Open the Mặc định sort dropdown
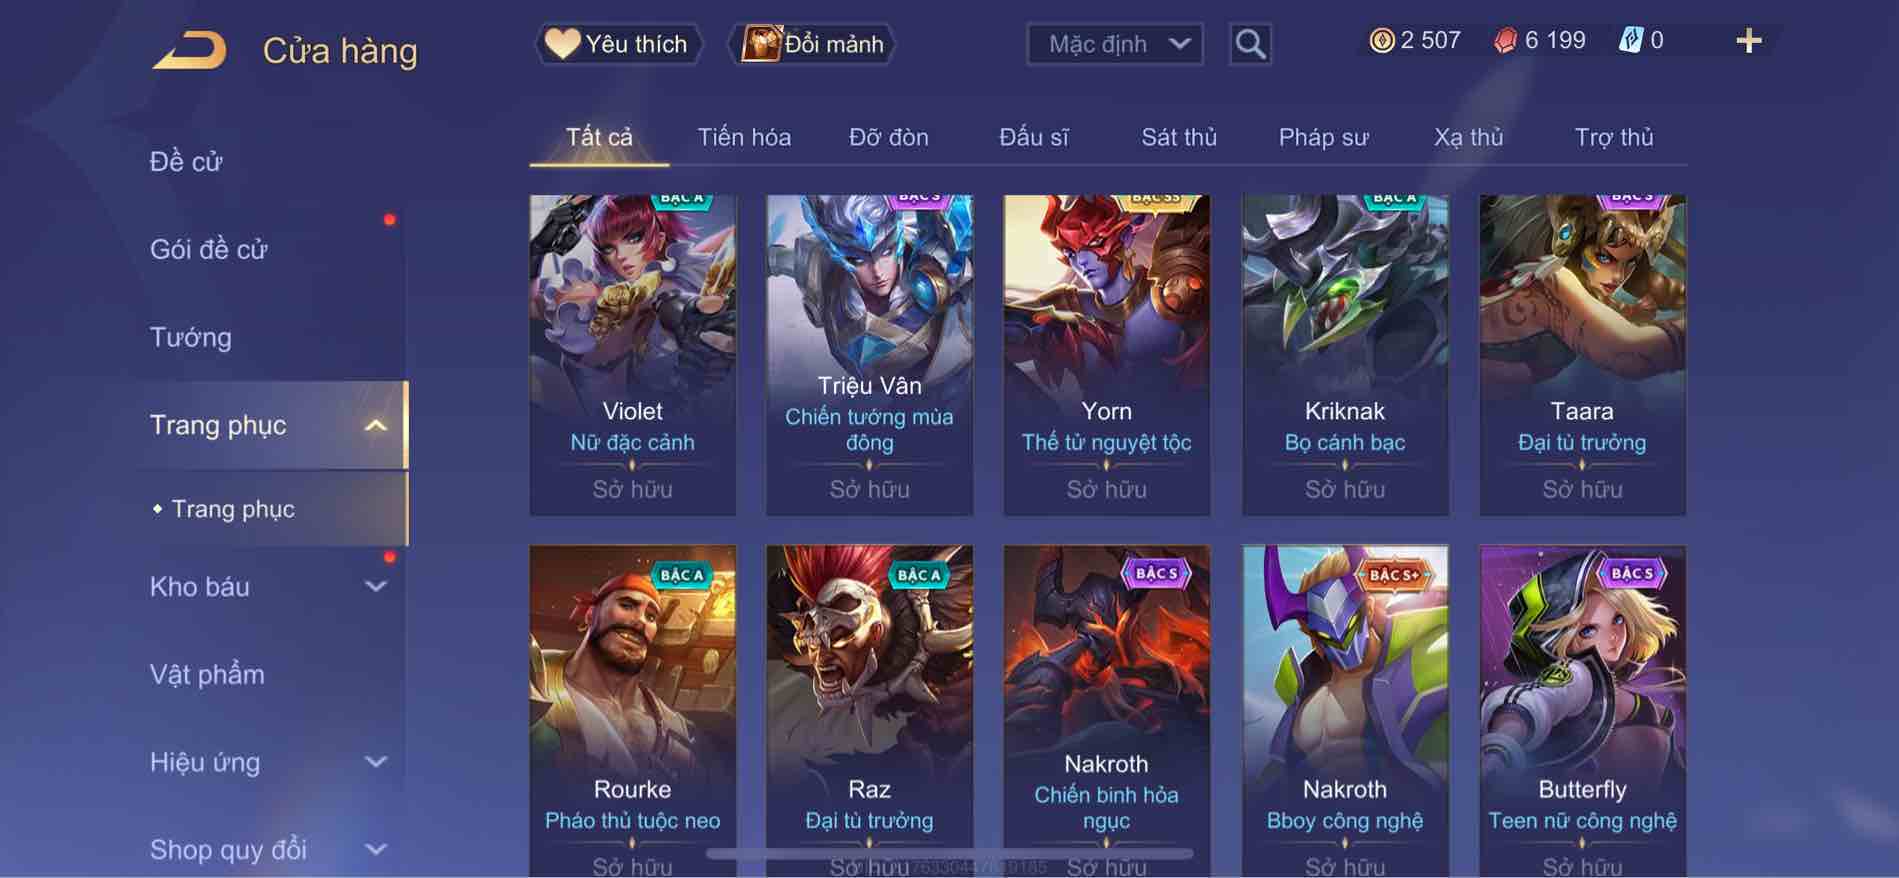 tap(1115, 44)
